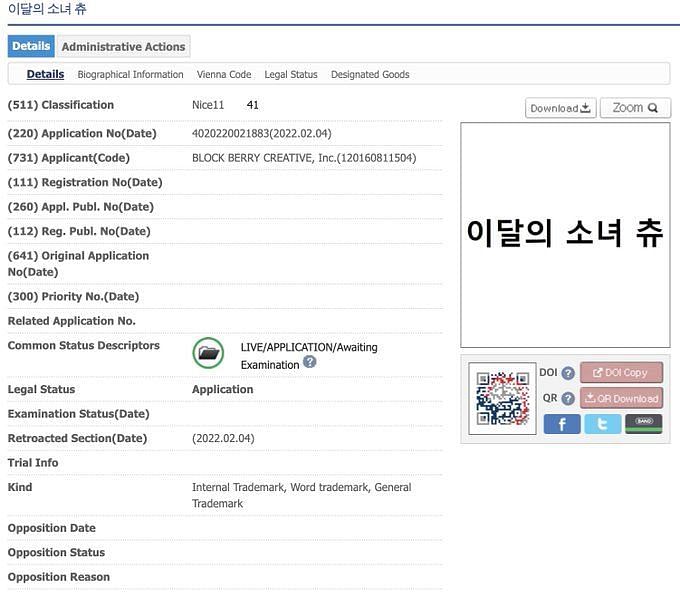
Task: Open the Administrative Actions tab
Action: (123, 46)
